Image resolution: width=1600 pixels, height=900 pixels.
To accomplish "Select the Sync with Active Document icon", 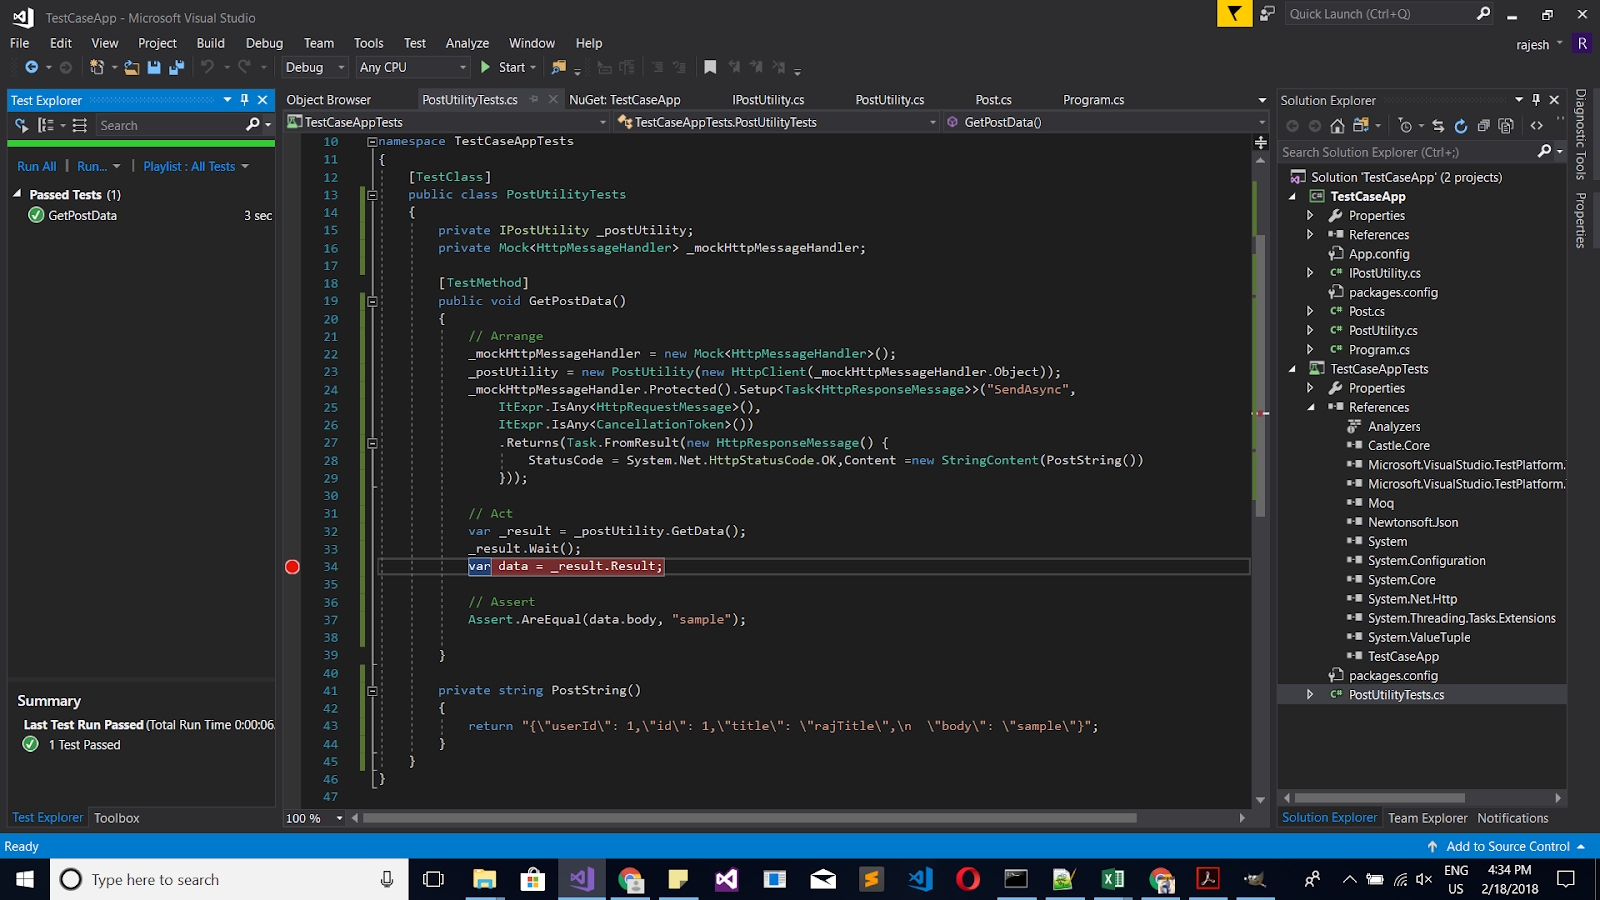I will point(1437,126).
